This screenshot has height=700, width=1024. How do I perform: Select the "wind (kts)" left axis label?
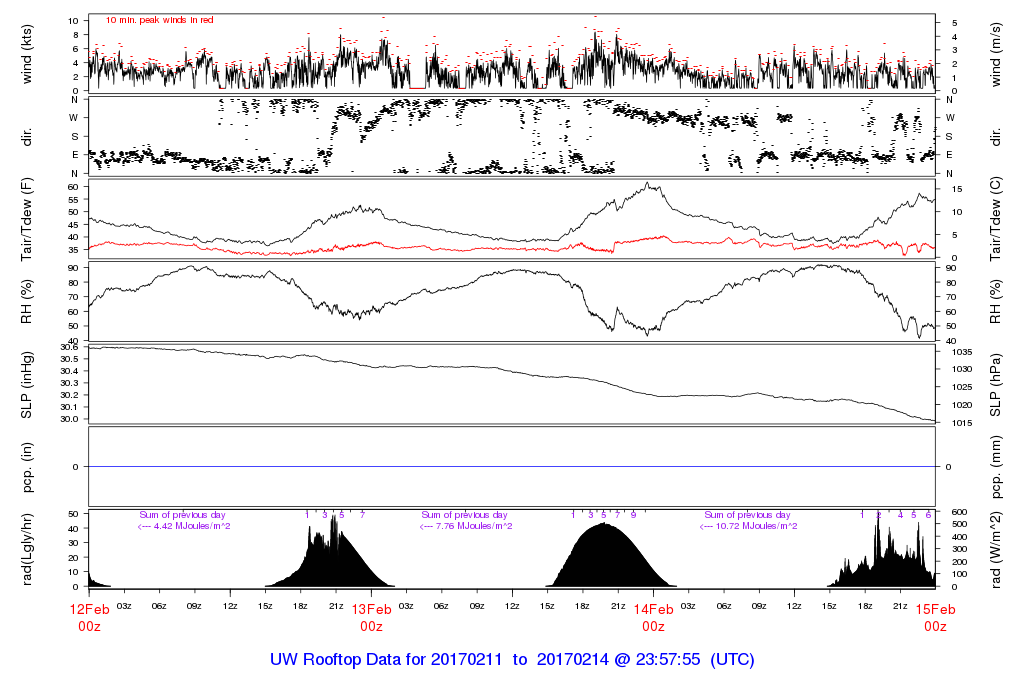pos(27,53)
